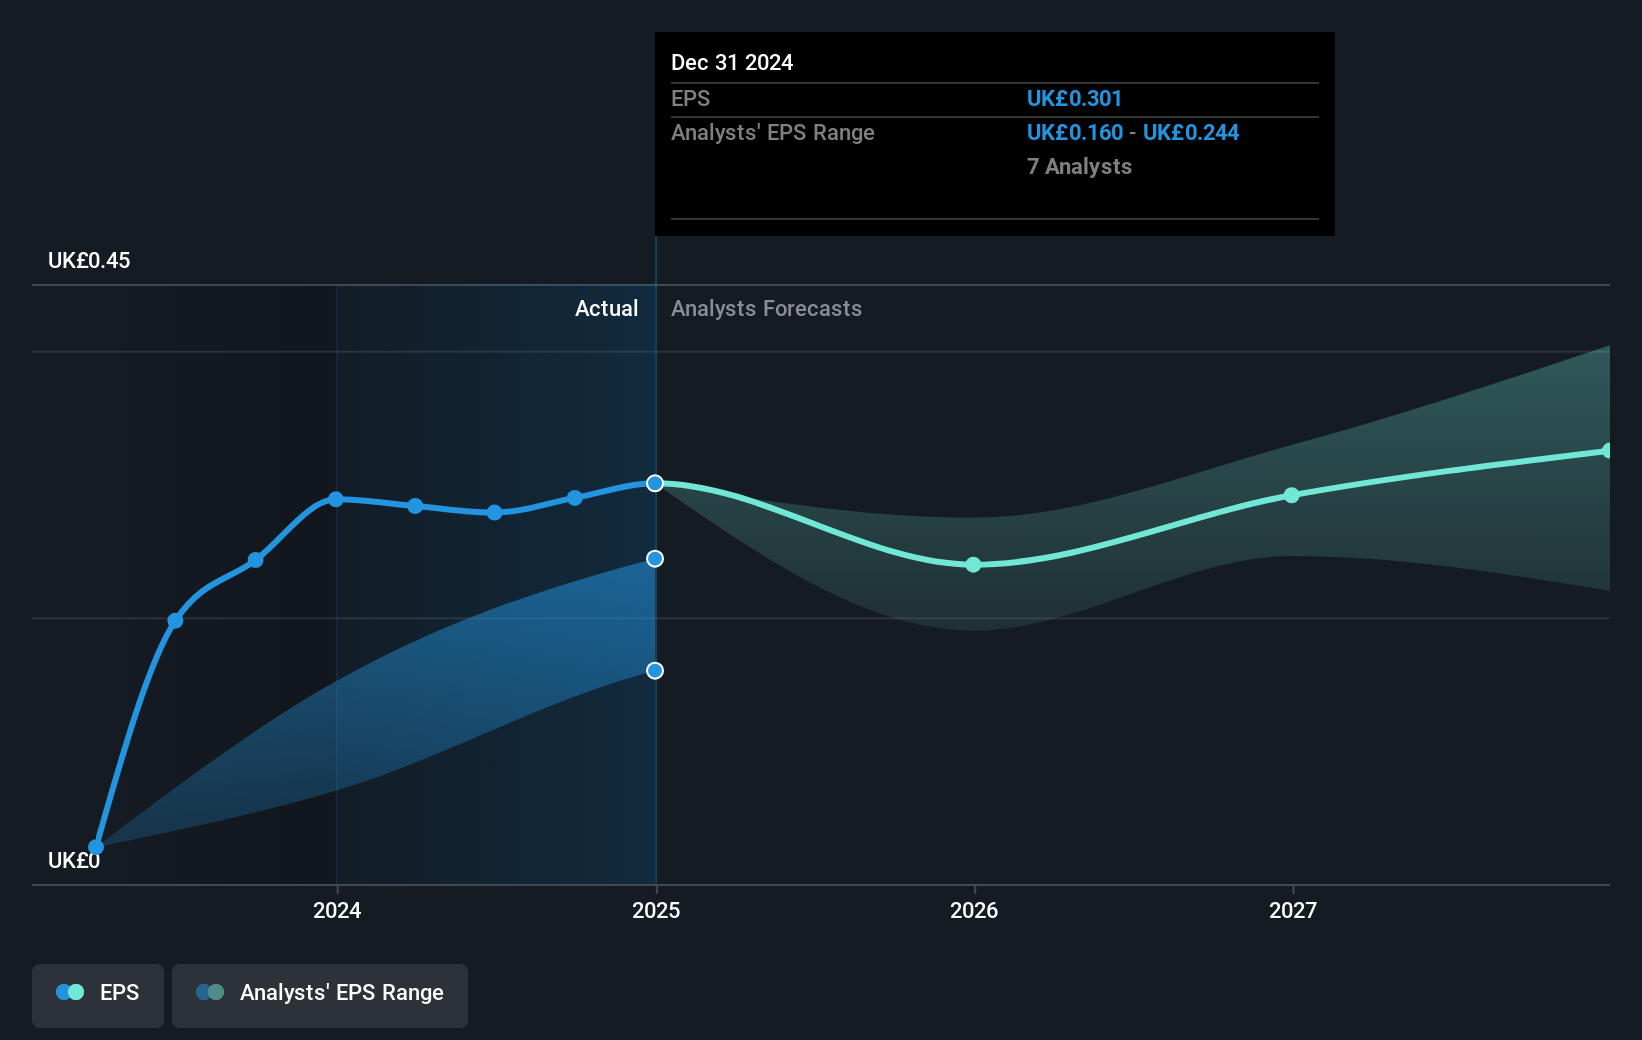Toggle the EPS legend button

(x=98, y=995)
